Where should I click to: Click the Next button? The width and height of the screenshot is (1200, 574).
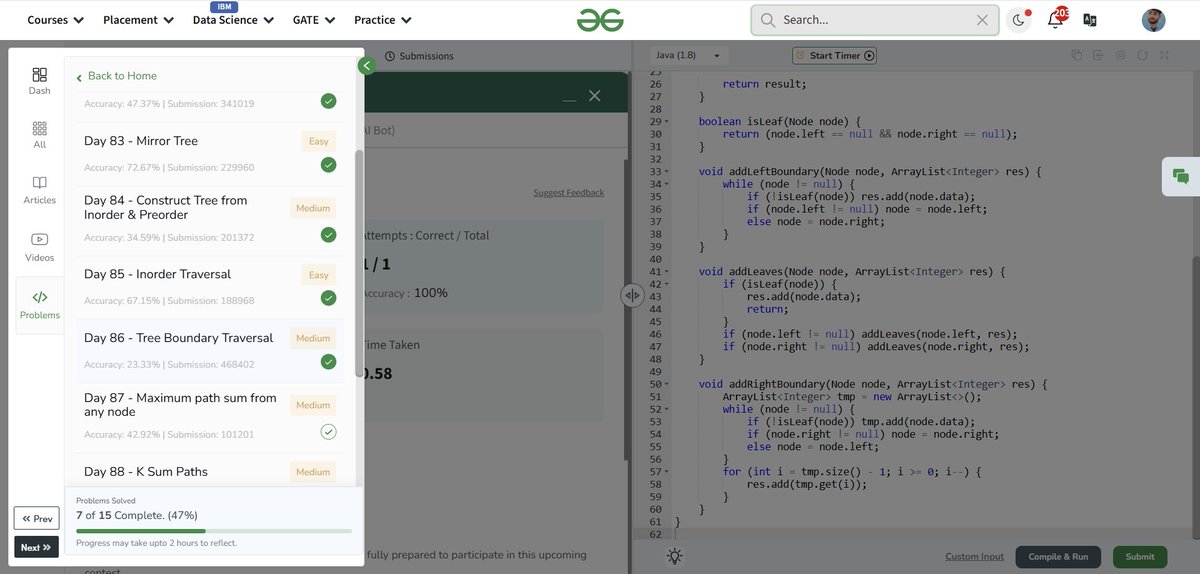point(36,547)
